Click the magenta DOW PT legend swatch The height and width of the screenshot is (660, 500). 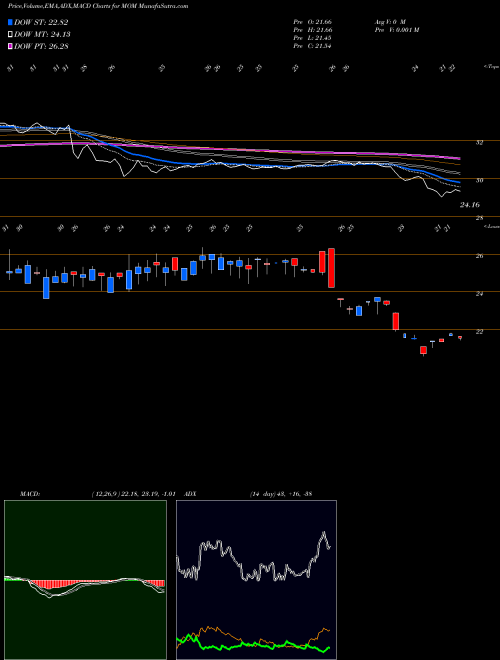tap(10, 46)
